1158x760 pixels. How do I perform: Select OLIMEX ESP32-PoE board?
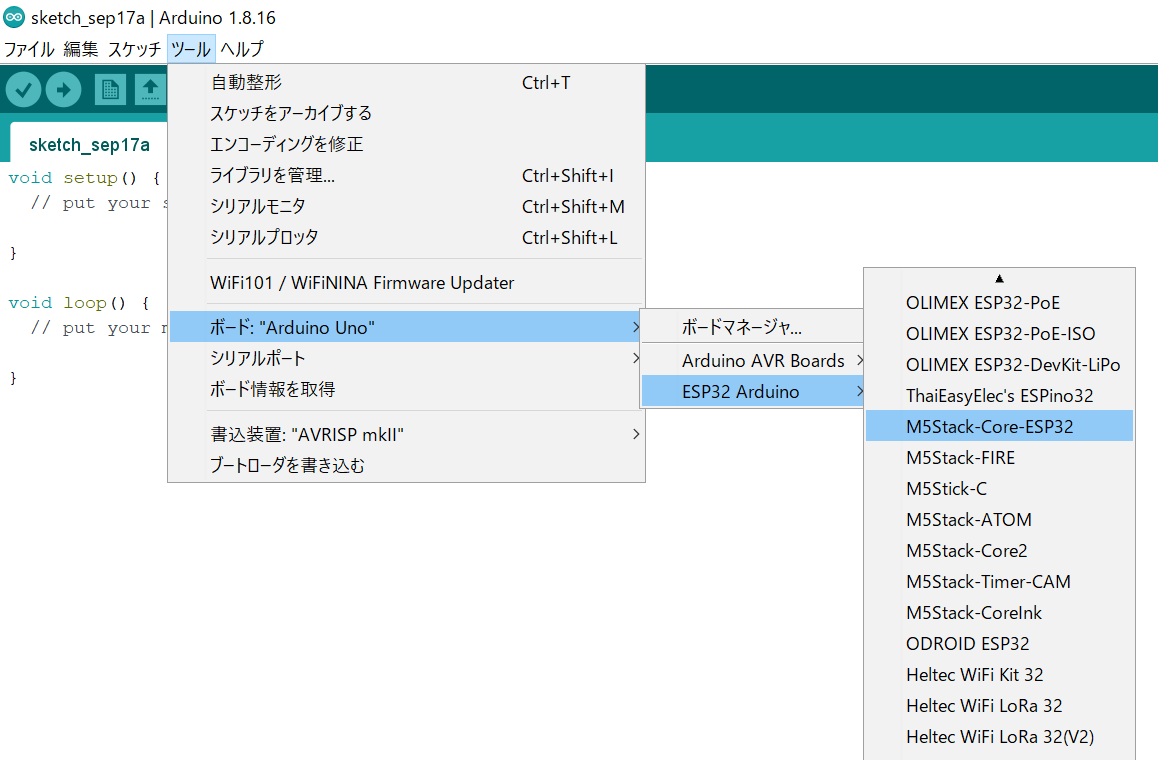[999, 303]
